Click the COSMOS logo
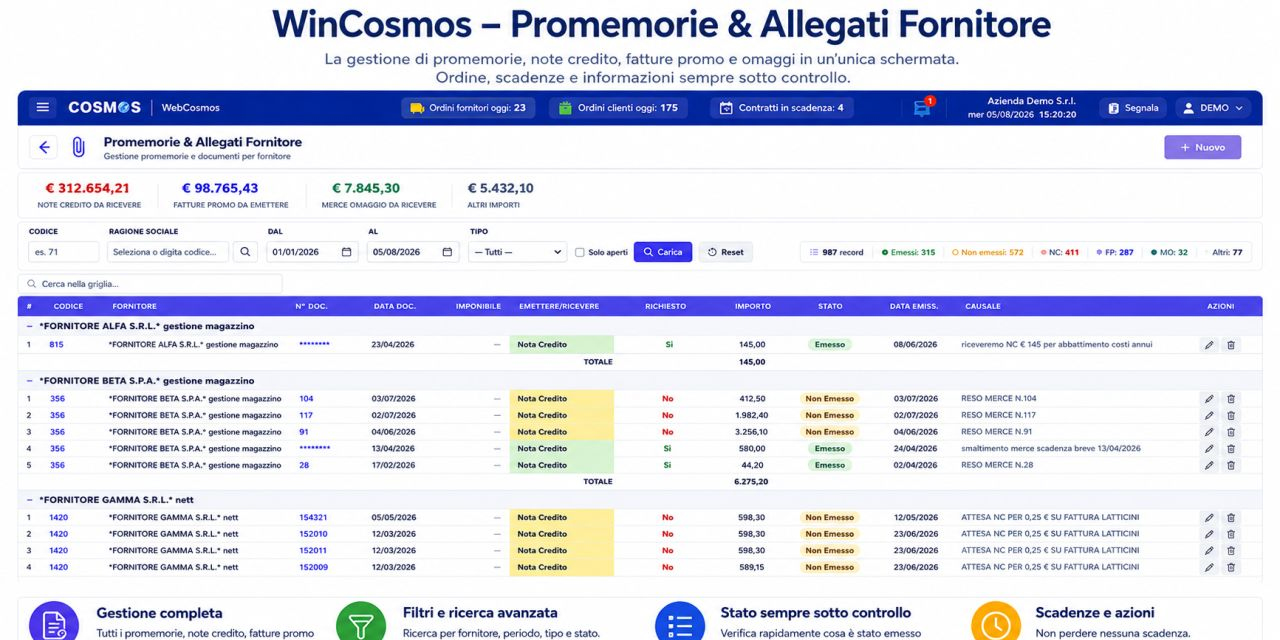 104,108
